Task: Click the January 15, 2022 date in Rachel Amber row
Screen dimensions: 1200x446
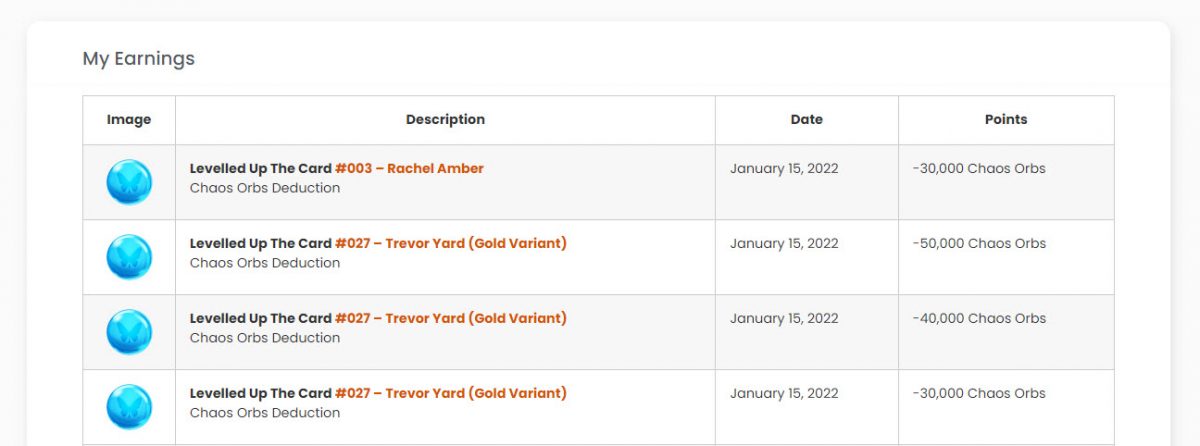Action: [784, 168]
